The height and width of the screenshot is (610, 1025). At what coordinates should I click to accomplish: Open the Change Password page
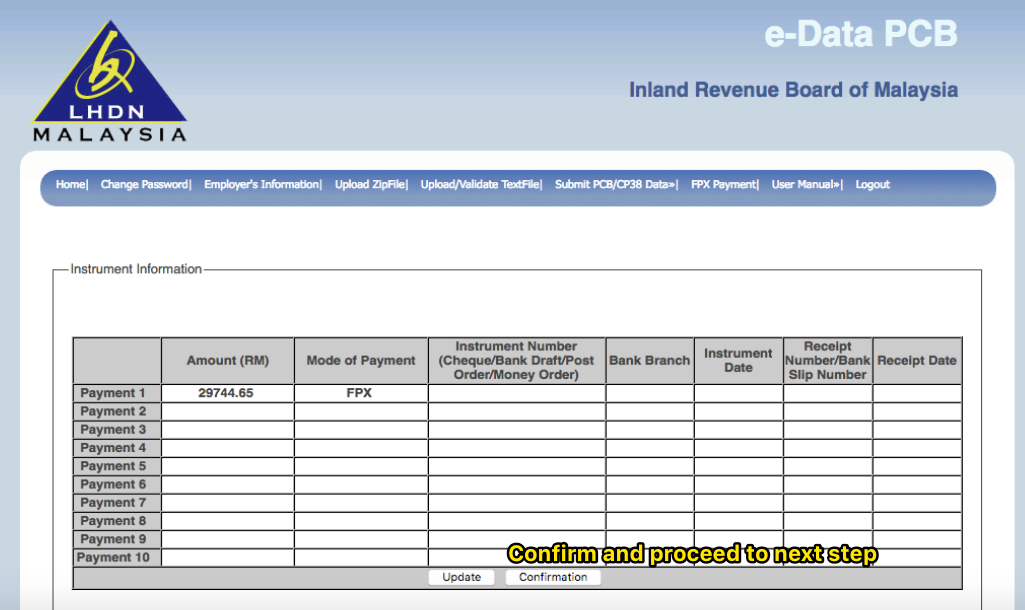click(144, 184)
